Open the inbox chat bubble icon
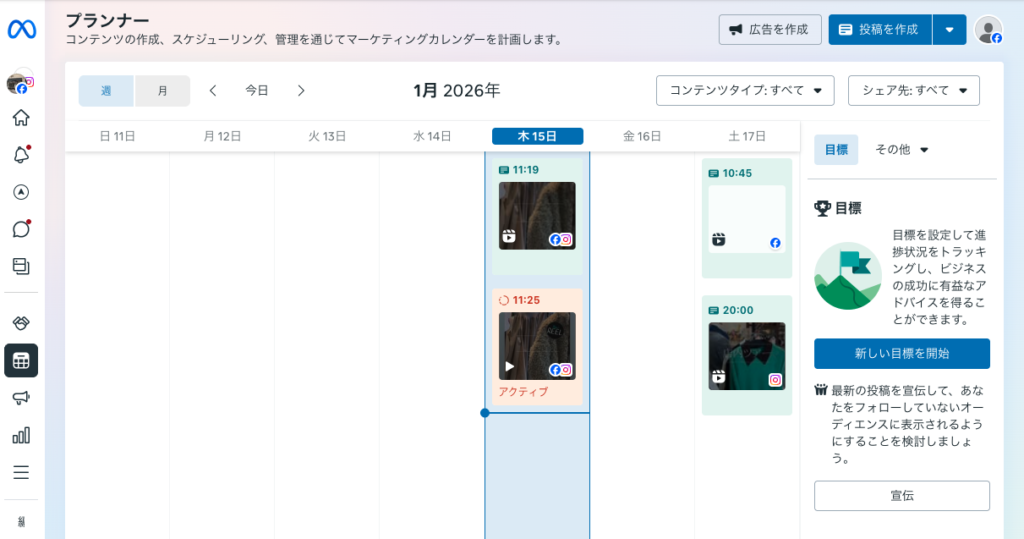This screenshot has width=1024, height=539. pyautogui.click(x=21, y=229)
